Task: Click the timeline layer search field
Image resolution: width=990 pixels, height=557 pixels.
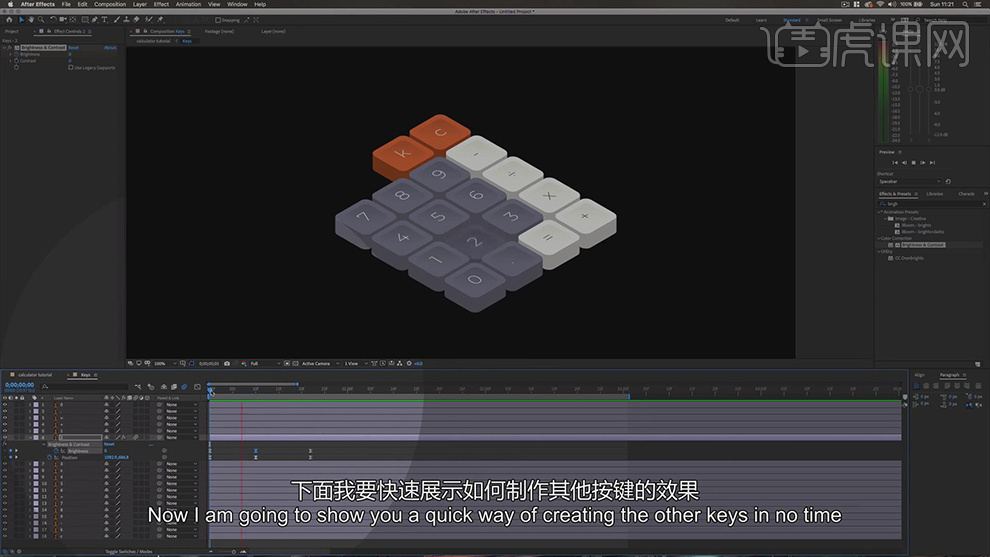Action: click(x=86, y=386)
